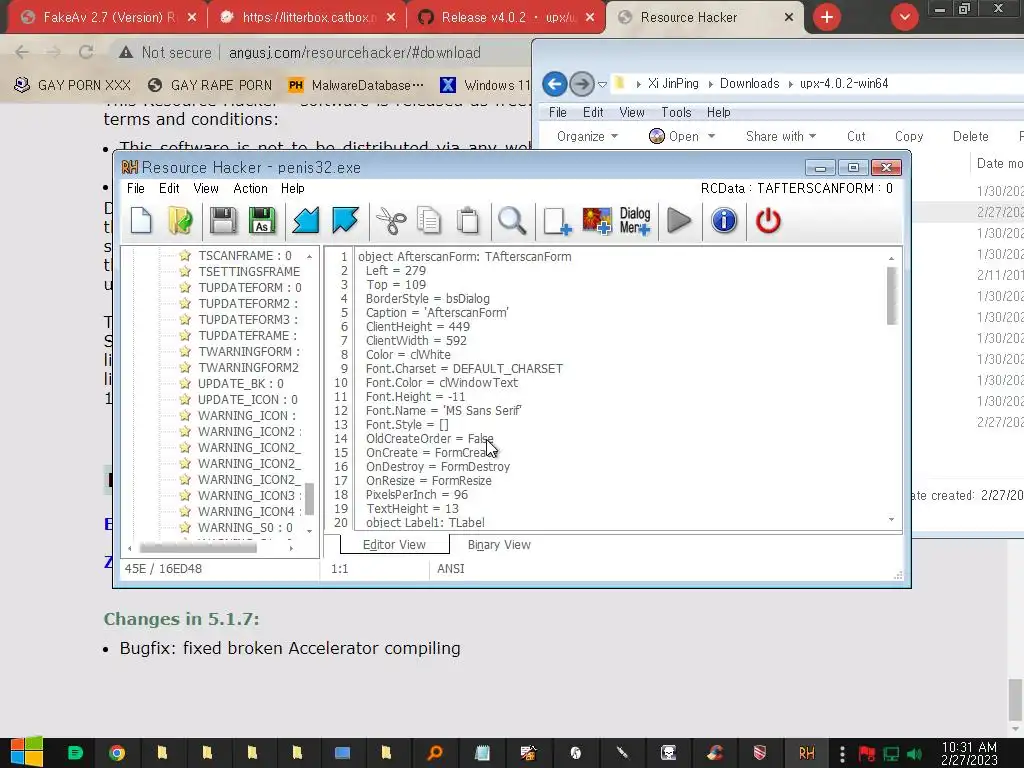Add a blank script resource icon
Viewport: 1024px width, 768px height.
click(x=557, y=221)
